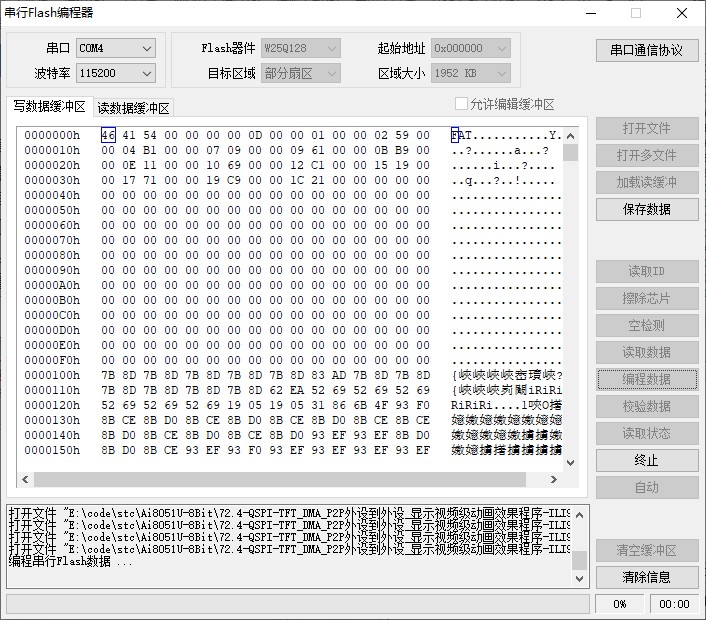Switch to the 读数据缓冲区 tab
This screenshot has width=706, height=620.
133,108
